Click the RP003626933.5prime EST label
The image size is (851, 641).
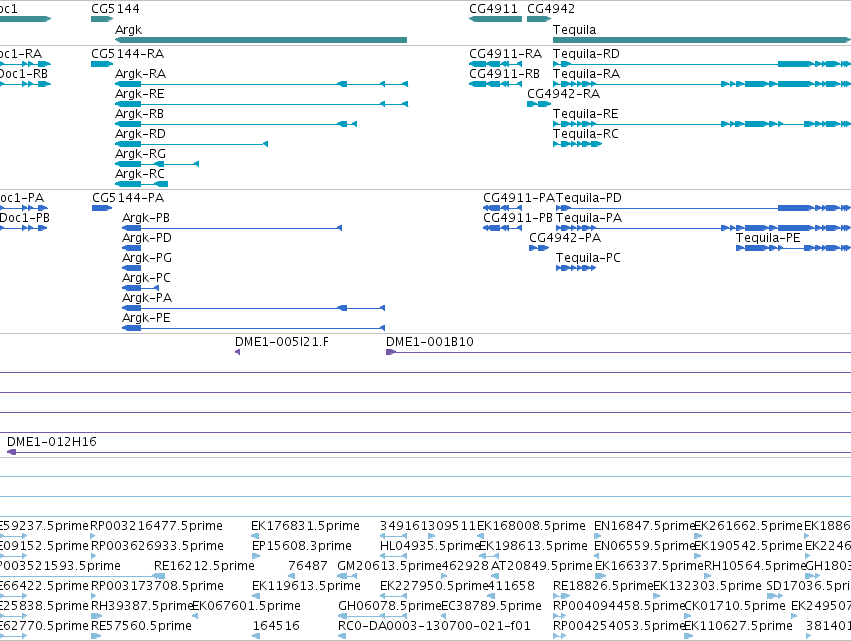click(x=157, y=546)
